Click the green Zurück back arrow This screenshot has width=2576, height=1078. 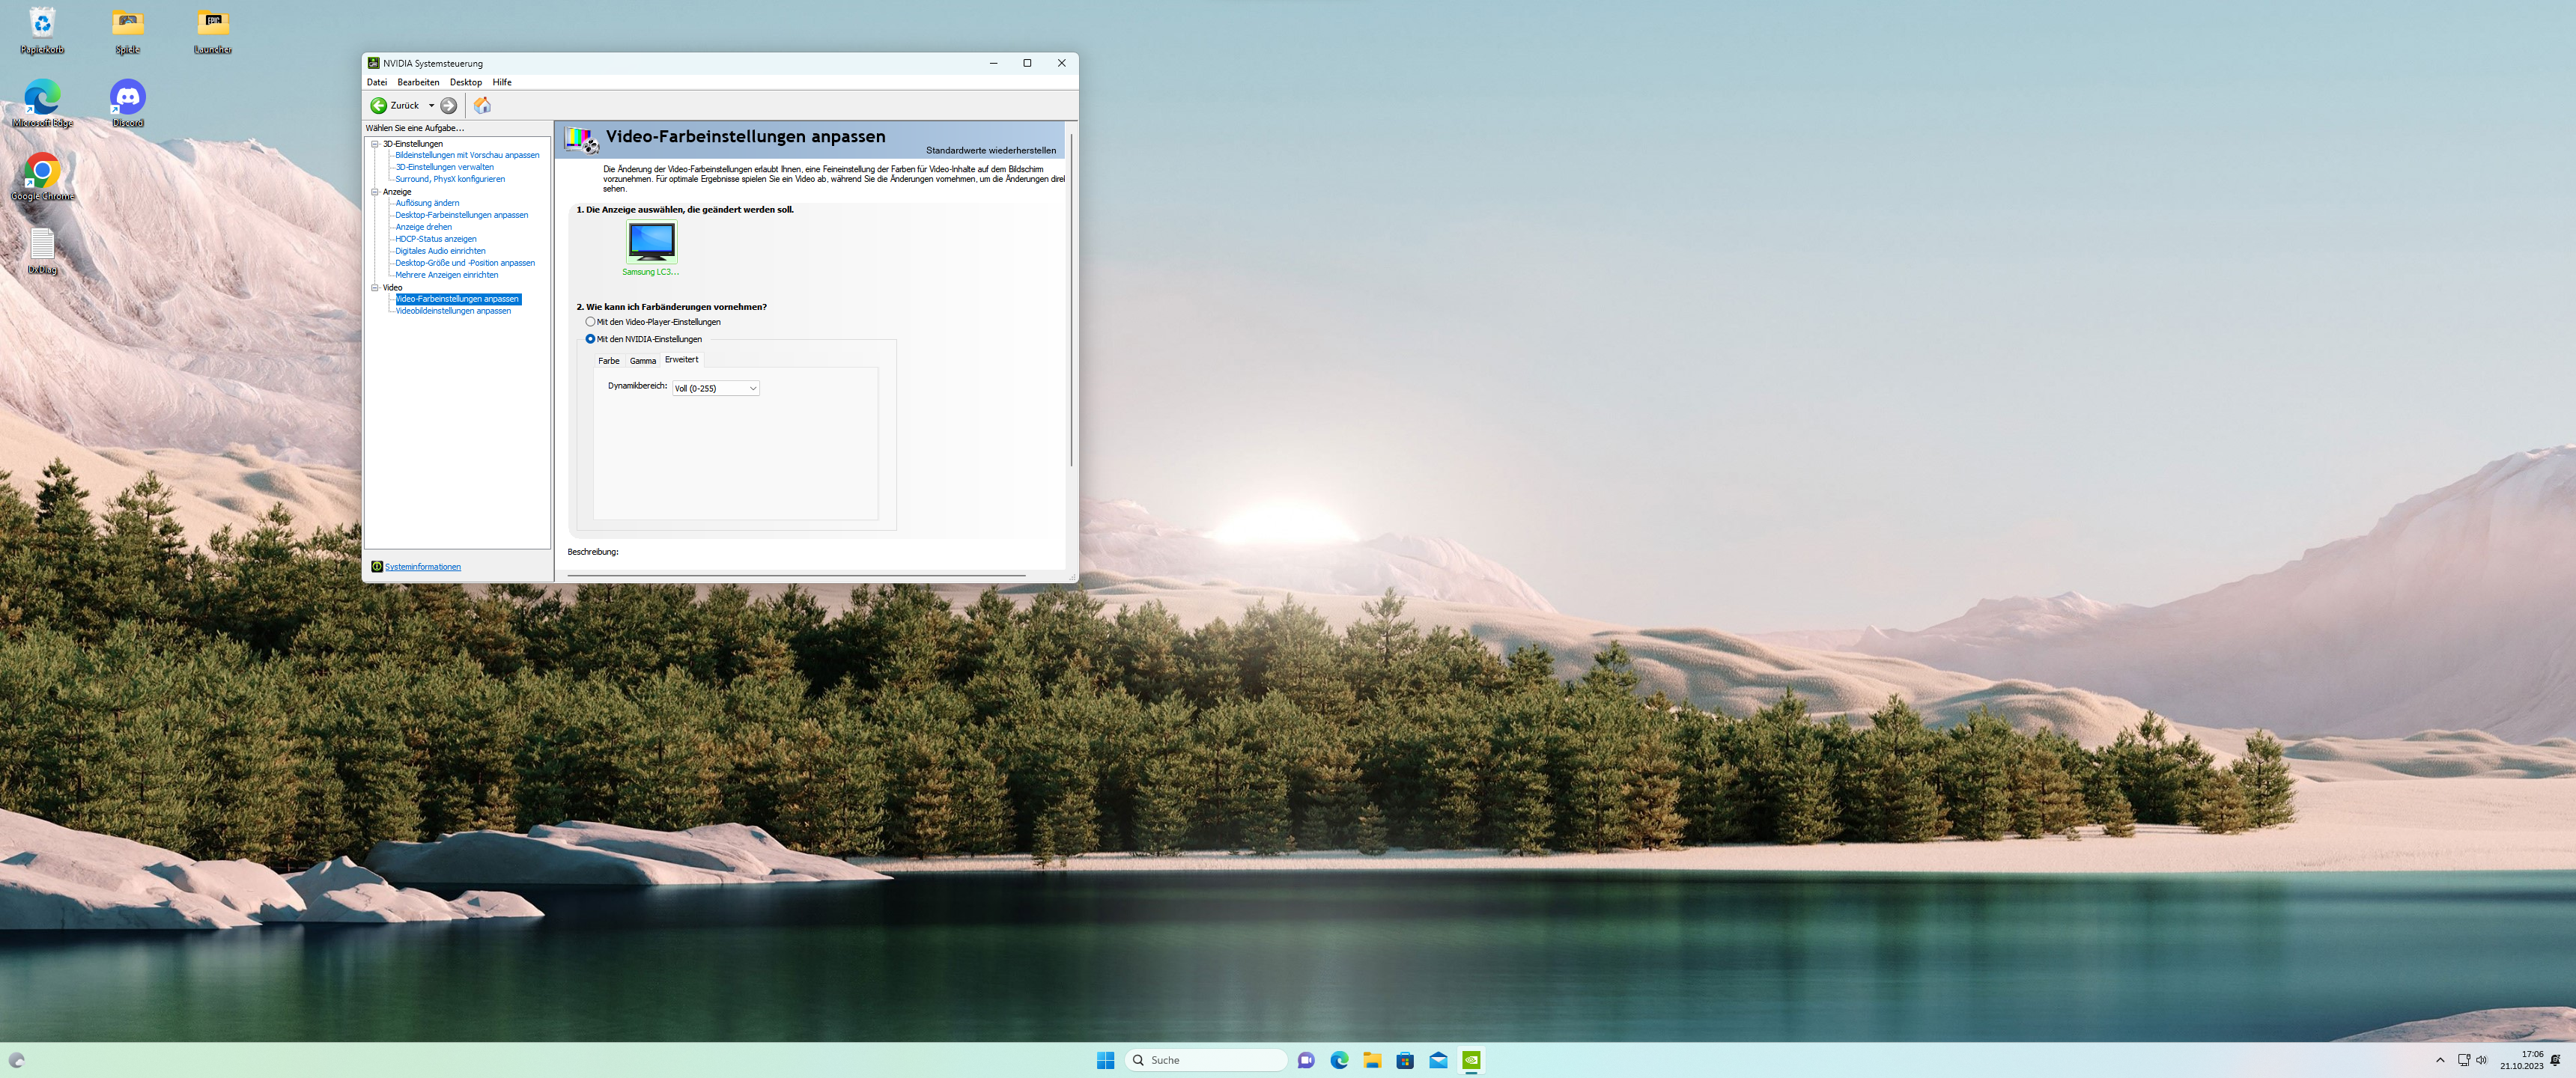coord(379,105)
